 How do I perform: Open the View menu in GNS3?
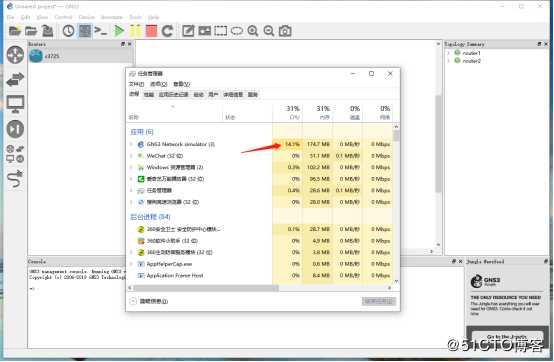point(42,17)
